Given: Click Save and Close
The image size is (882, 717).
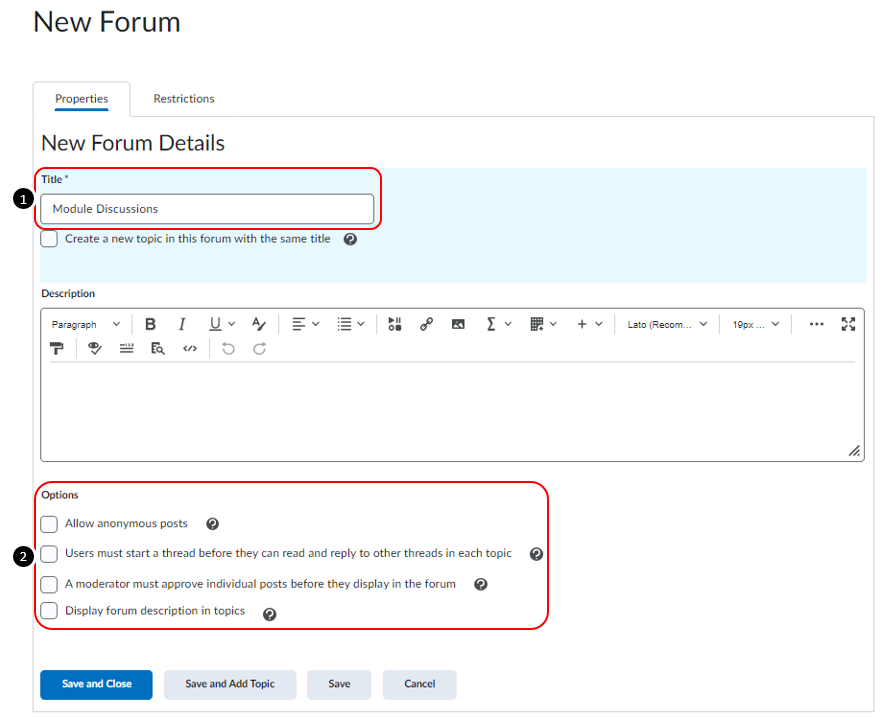Looking at the screenshot, I should tap(96, 684).
